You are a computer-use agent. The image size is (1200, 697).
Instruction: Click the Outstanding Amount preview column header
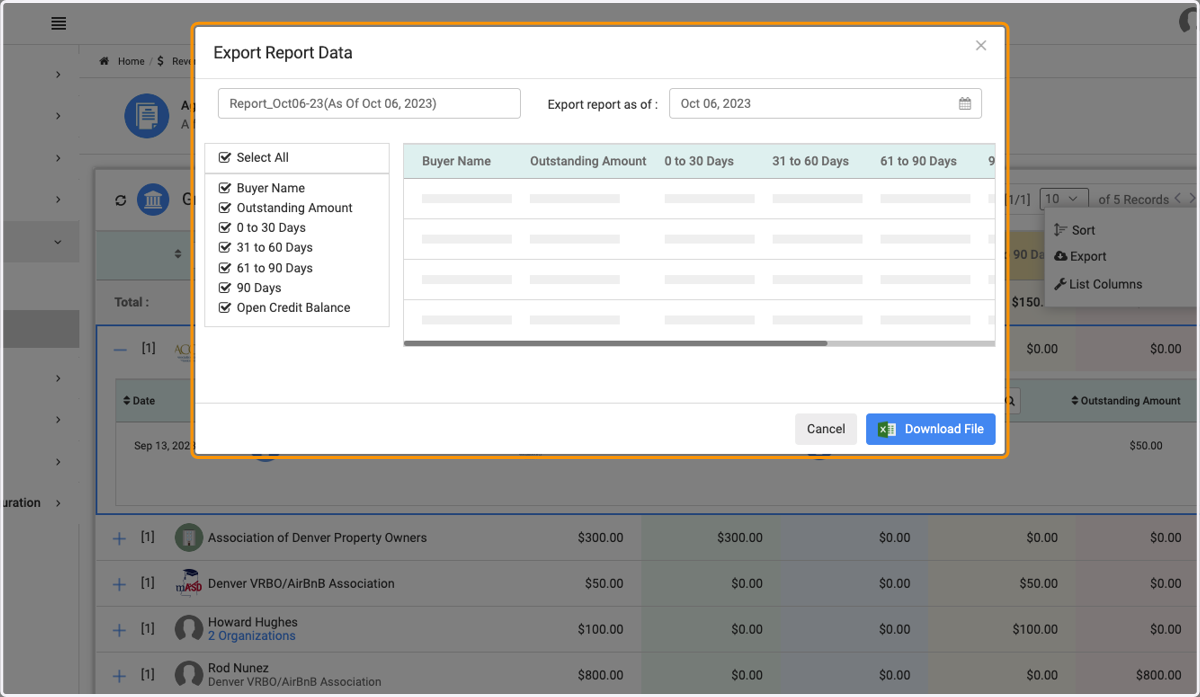[588, 161]
